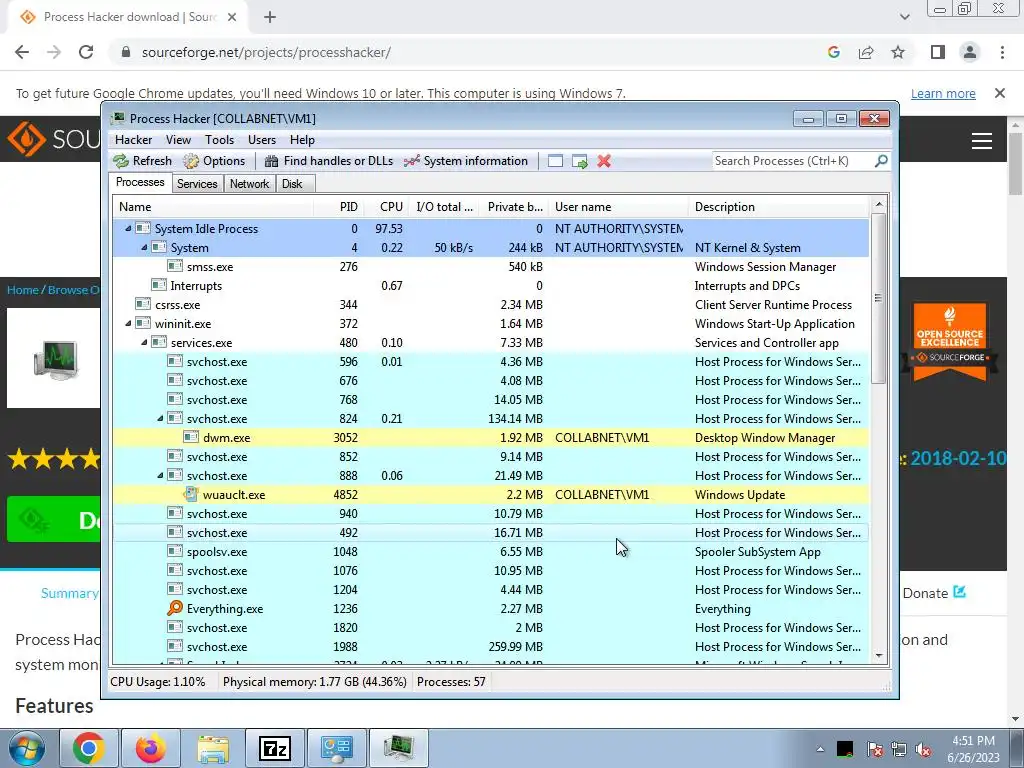Click wuauclt.exe Windows Update process icon
Viewport: 1024px width, 768px height.
tap(191, 494)
